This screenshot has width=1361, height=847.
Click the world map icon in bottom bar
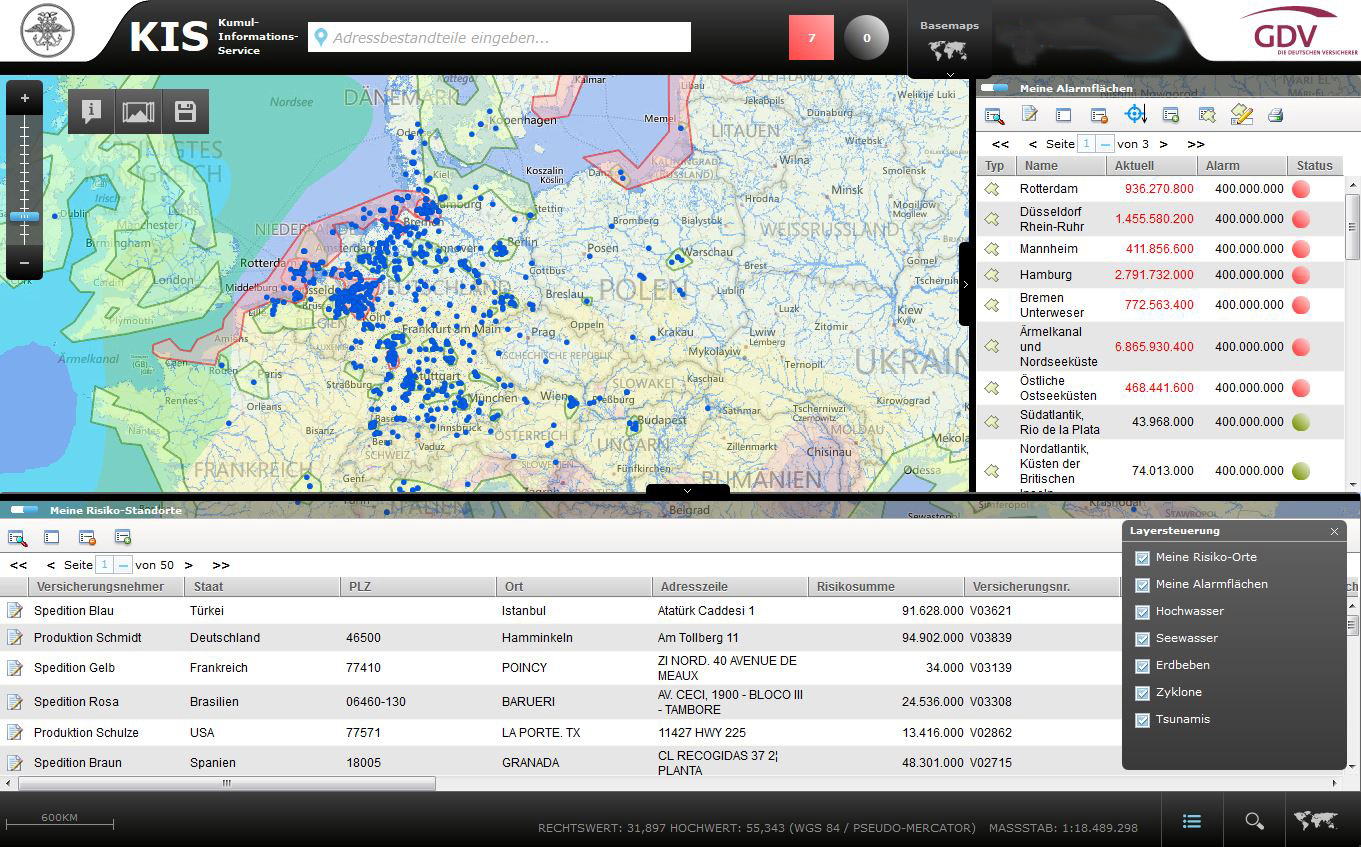pyautogui.click(x=1316, y=821)
